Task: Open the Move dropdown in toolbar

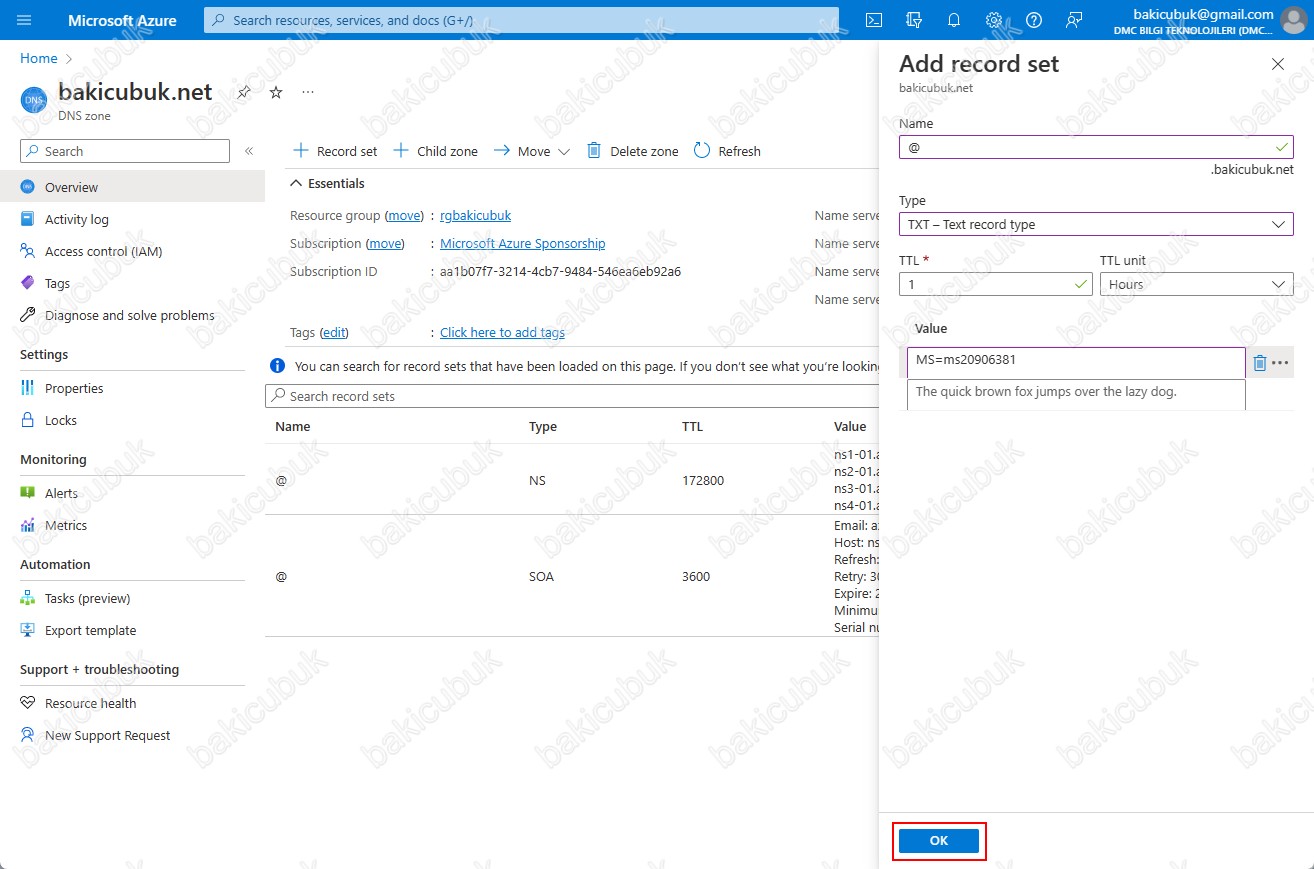Action: coord(531,151)
